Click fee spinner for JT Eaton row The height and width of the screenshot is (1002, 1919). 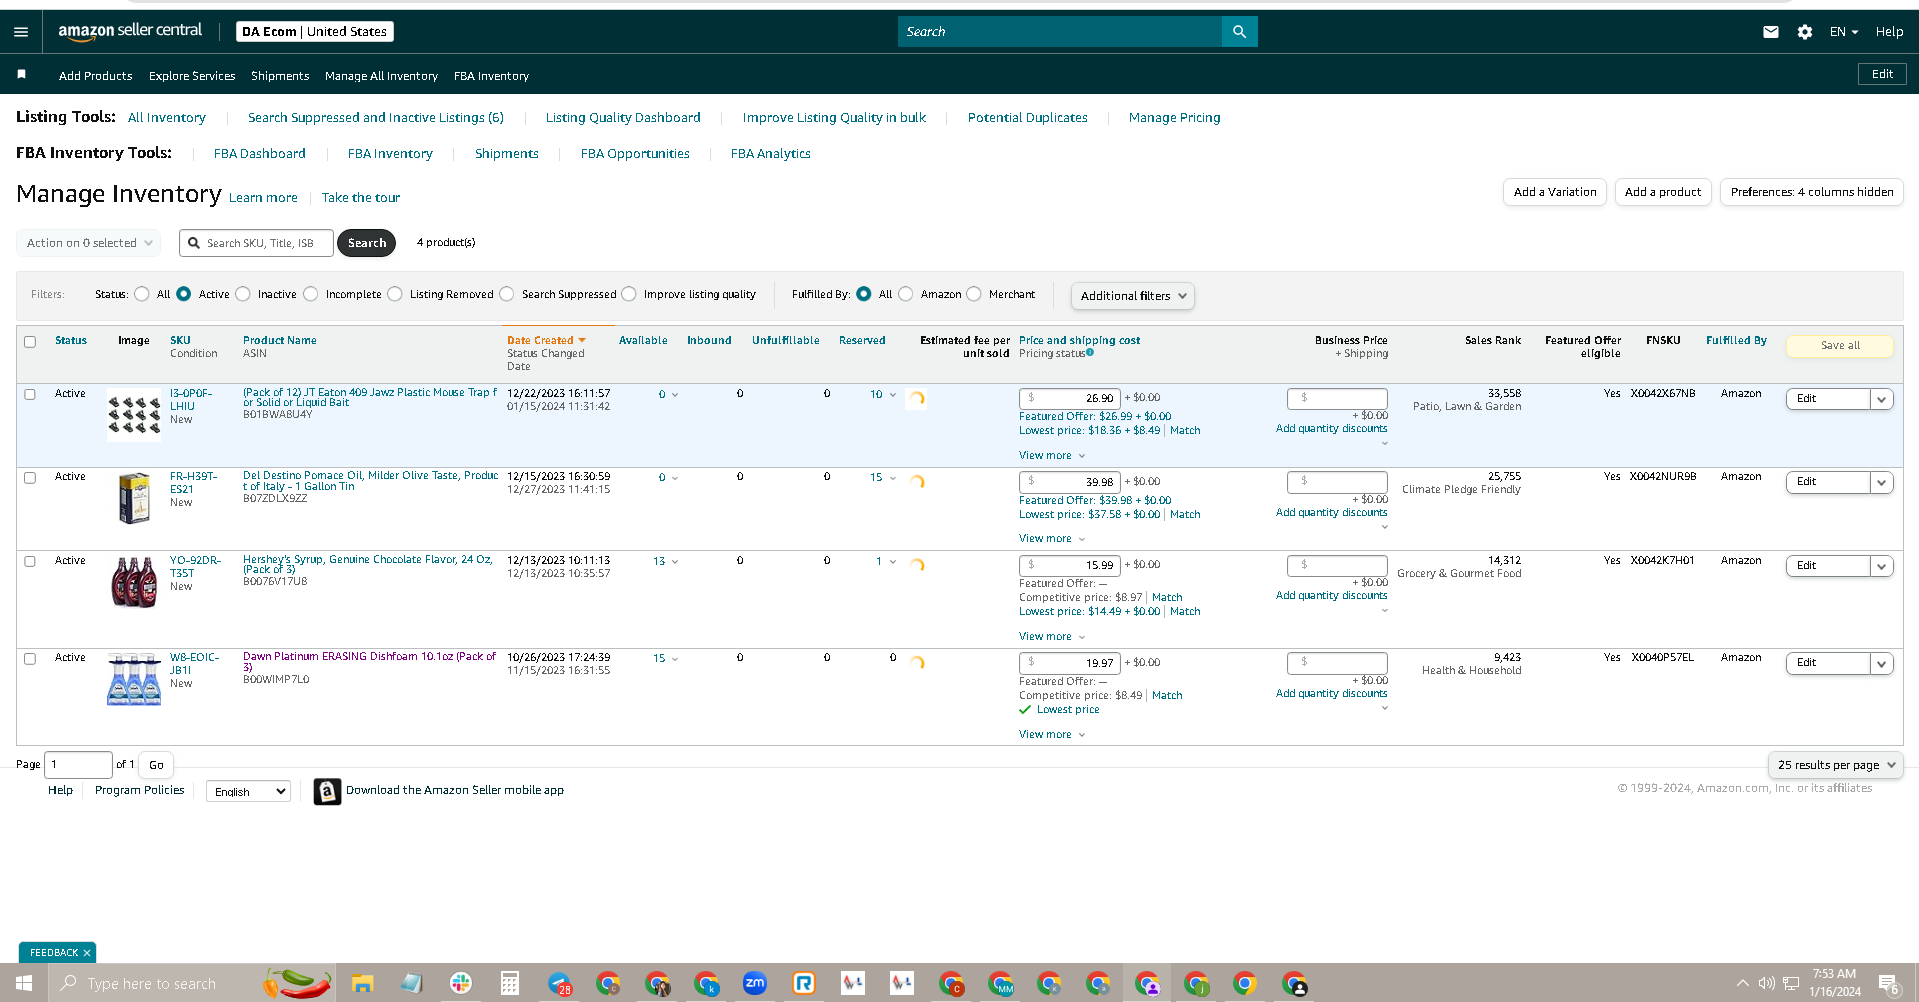[x=916, y=398]
